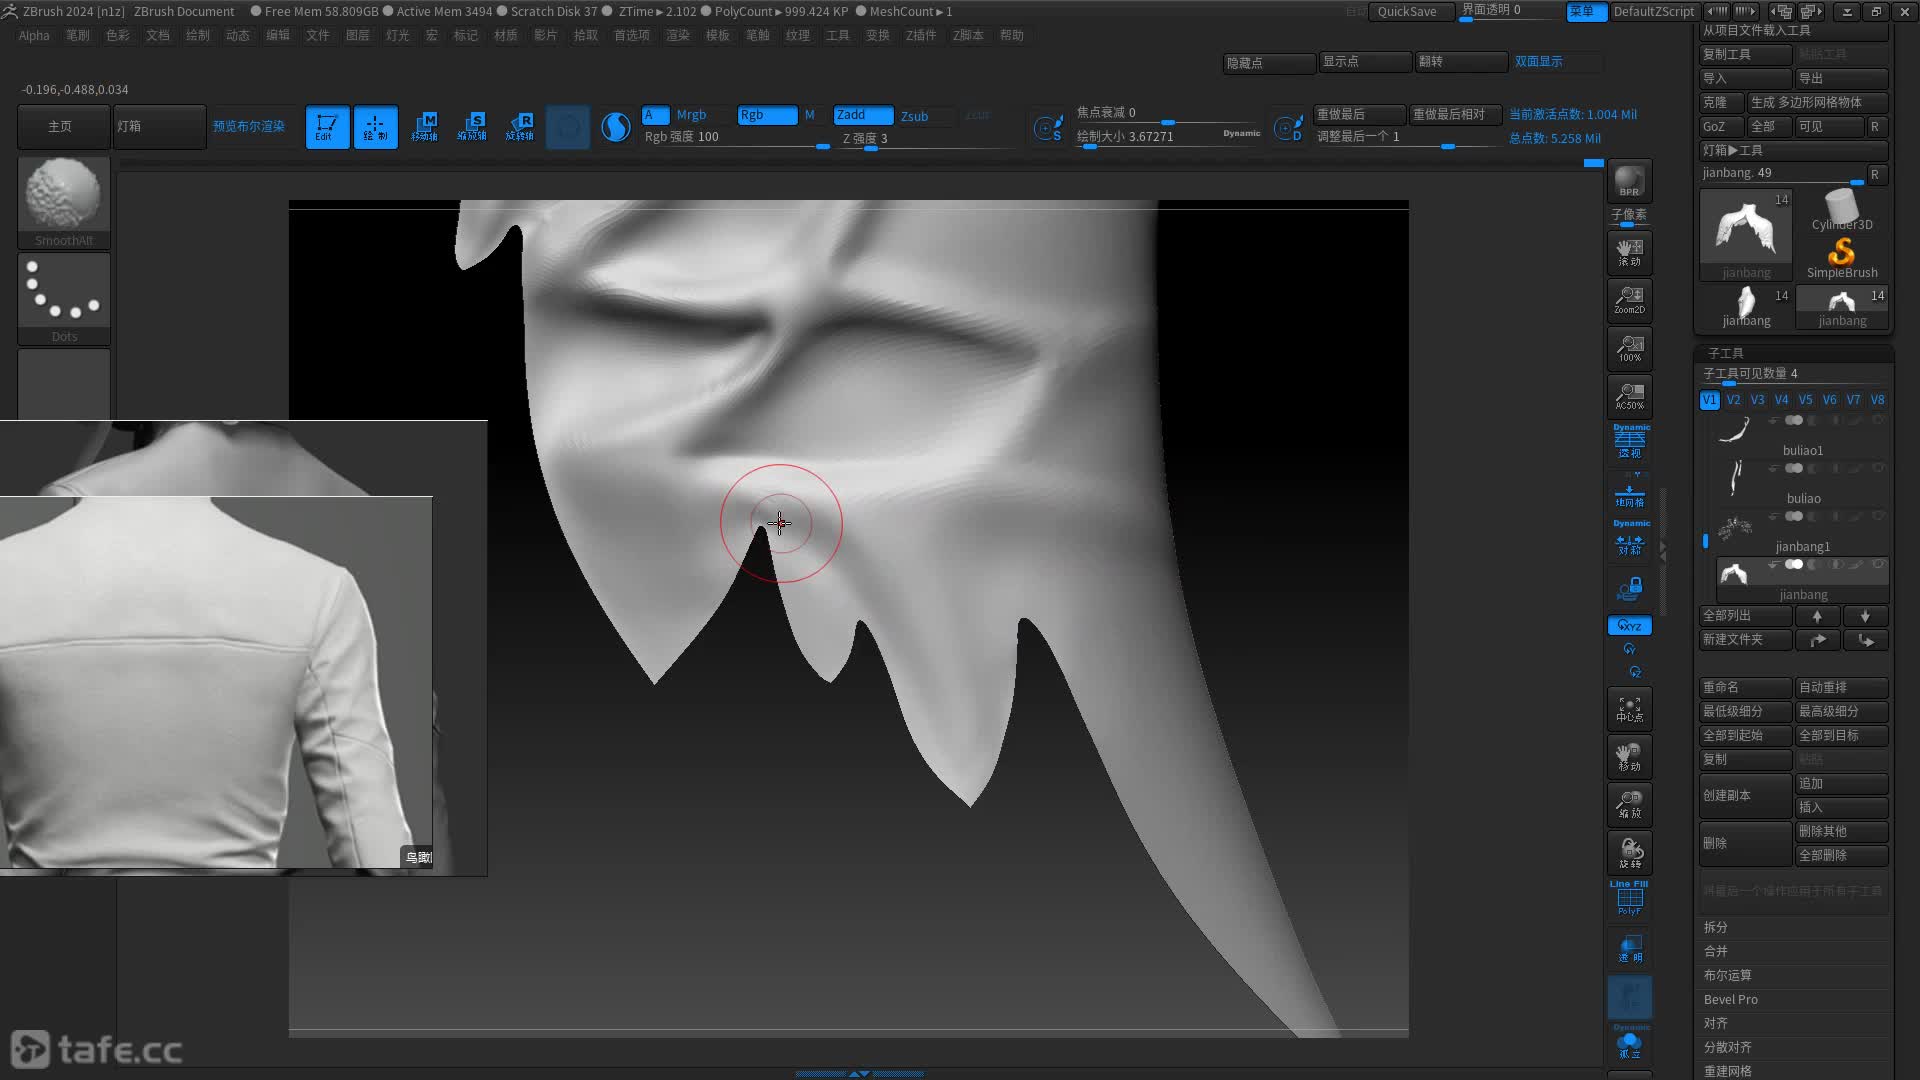
Task: Toggle Solo (孤立) mode icon
Action: point(1629,1044)
